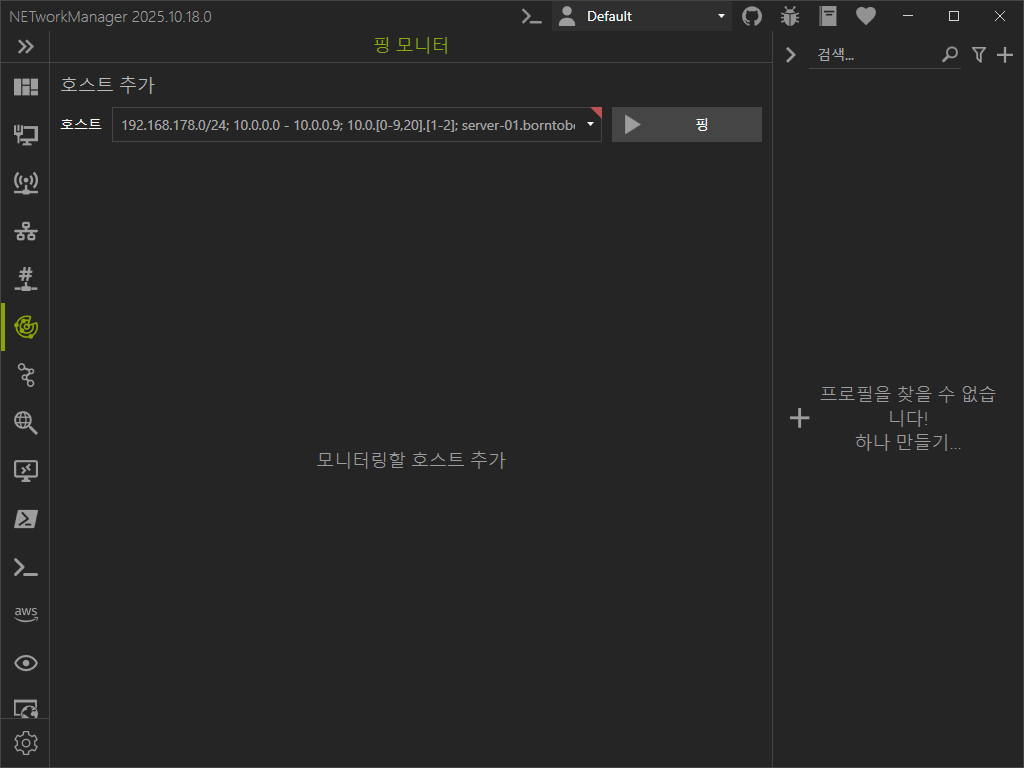The image size is (1024, 768).
Task: Open the profile filter funnel icon
Action: coord(978,55)
